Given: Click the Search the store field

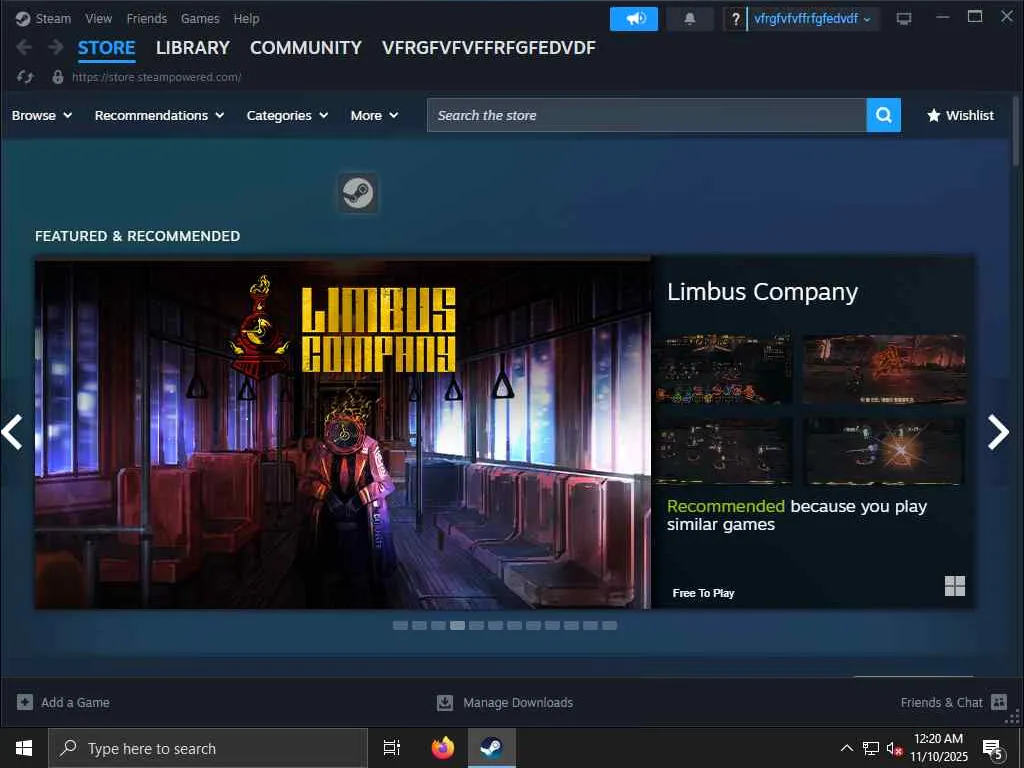Looking at the screenshot, I should (647, 115).
